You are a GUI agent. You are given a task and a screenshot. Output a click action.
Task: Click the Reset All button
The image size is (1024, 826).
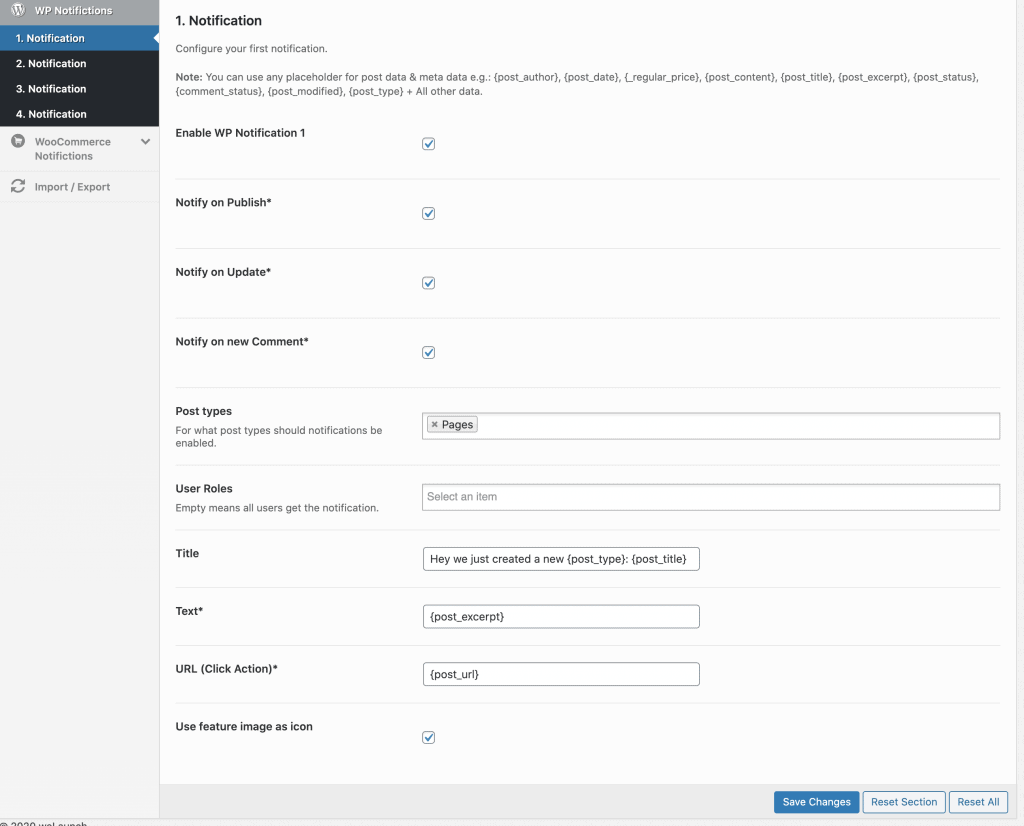[x=977, y=801]
